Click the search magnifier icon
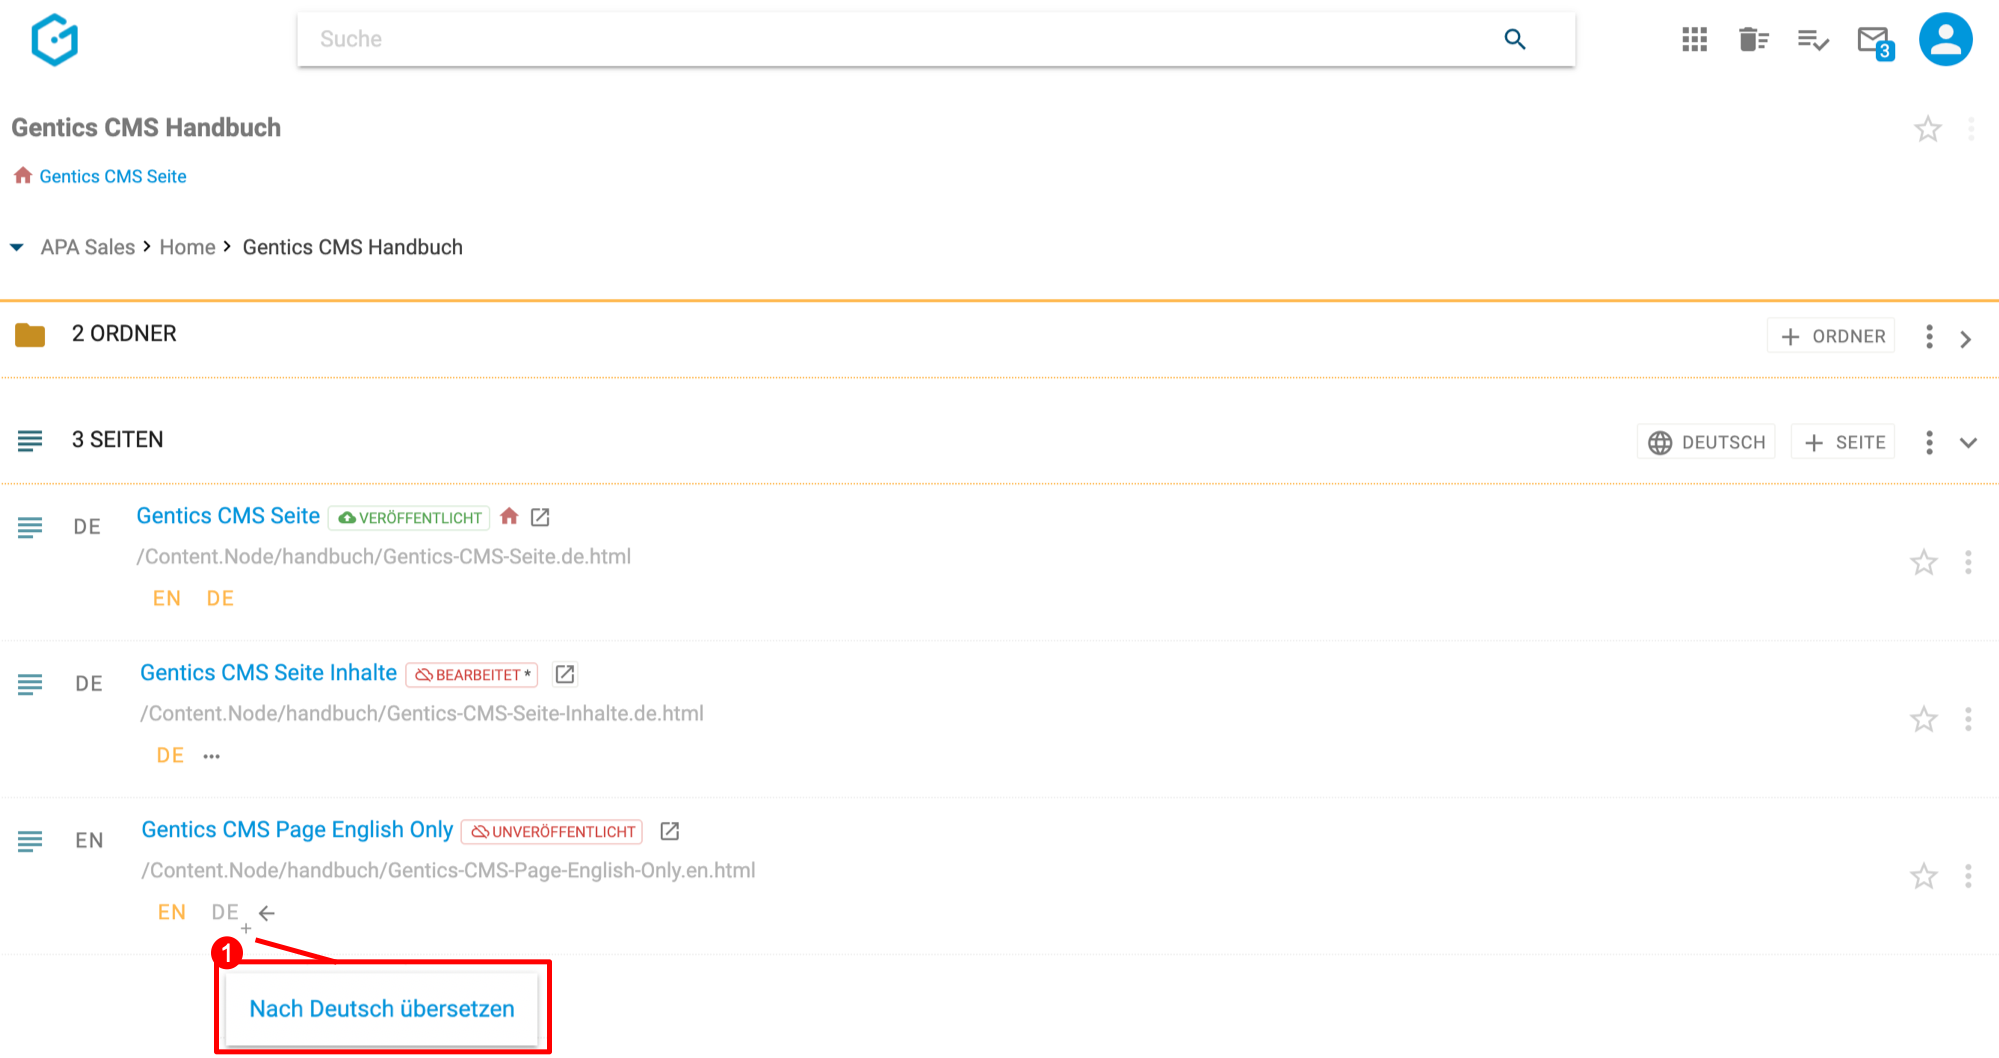The width and height of the screenshot is (1999, 1058). [1515, 39]
